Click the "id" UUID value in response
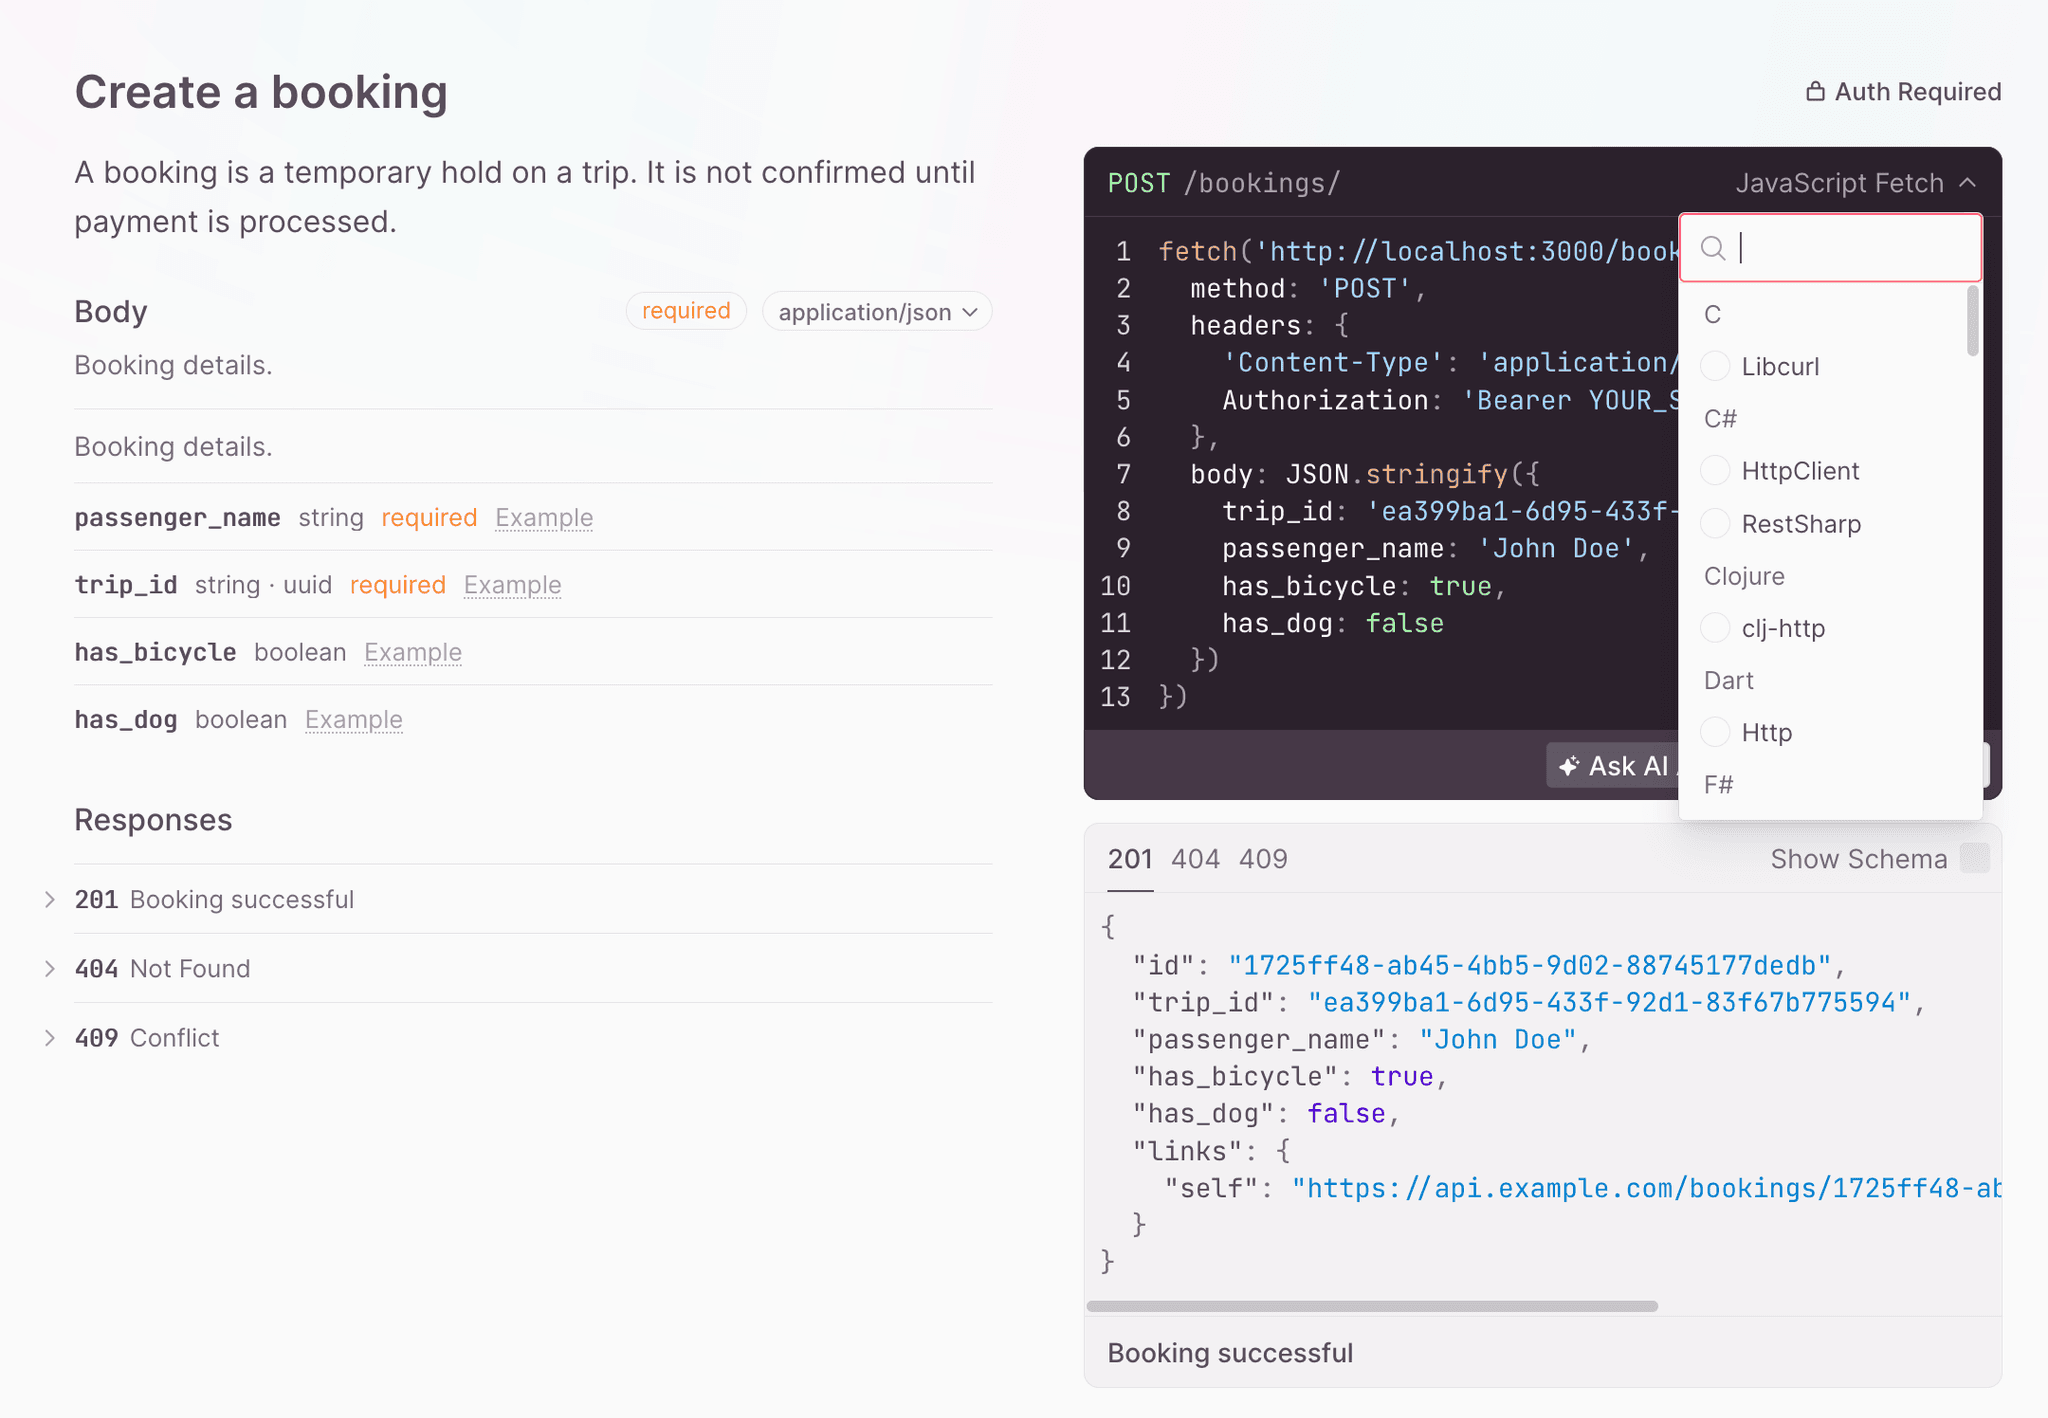The width and height of the screenshot is (2048, 1418). coord(1530,965)
